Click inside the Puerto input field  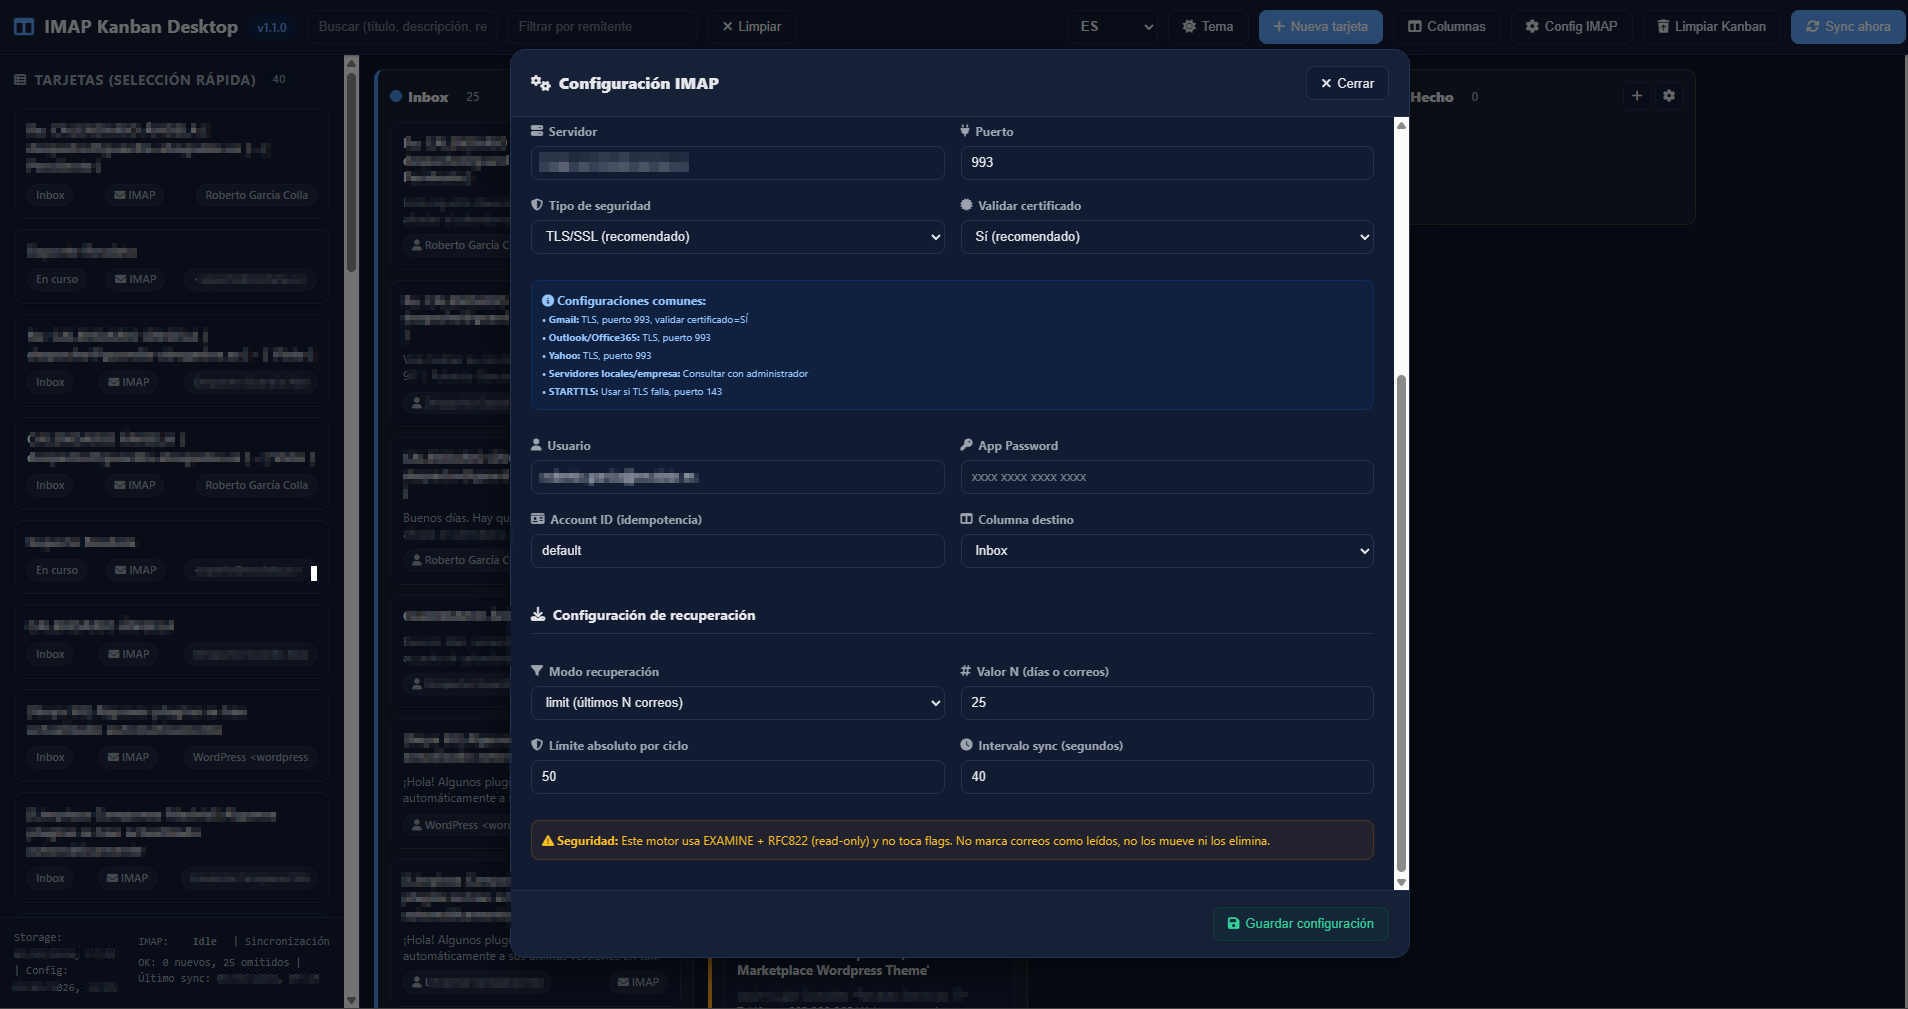coord(1166,163)
